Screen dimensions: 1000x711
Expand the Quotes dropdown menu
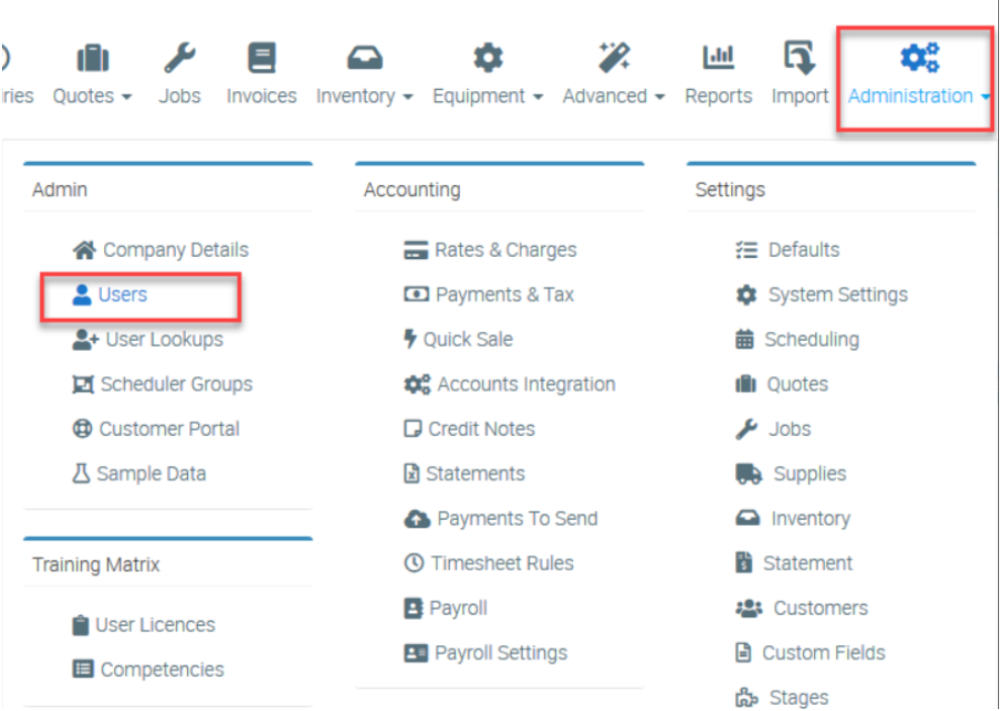(92, 96)
